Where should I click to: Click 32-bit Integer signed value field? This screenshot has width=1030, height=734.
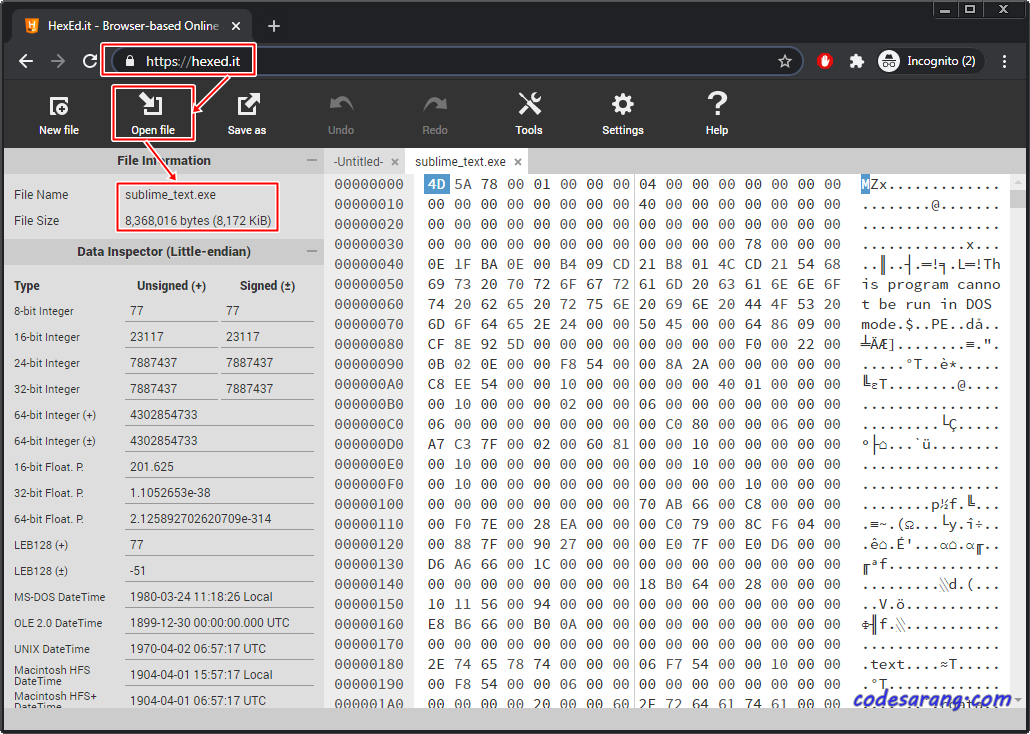coord(267,388)
